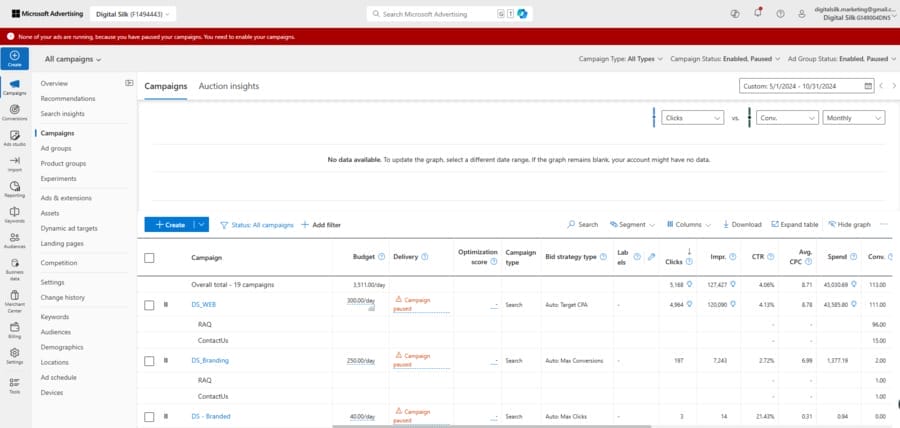The image size is (900, 428).
Task: Open Change history in side menu
Action: point(63,297)
